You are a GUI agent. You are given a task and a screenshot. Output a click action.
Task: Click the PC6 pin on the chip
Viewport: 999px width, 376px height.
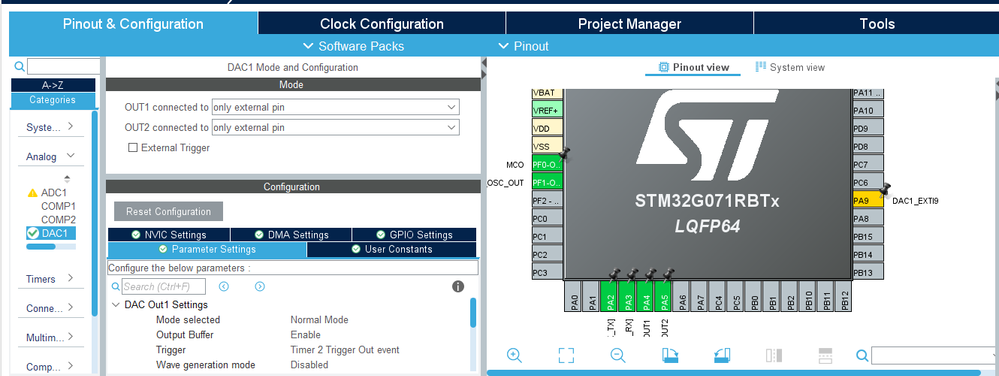pos(868,183)
